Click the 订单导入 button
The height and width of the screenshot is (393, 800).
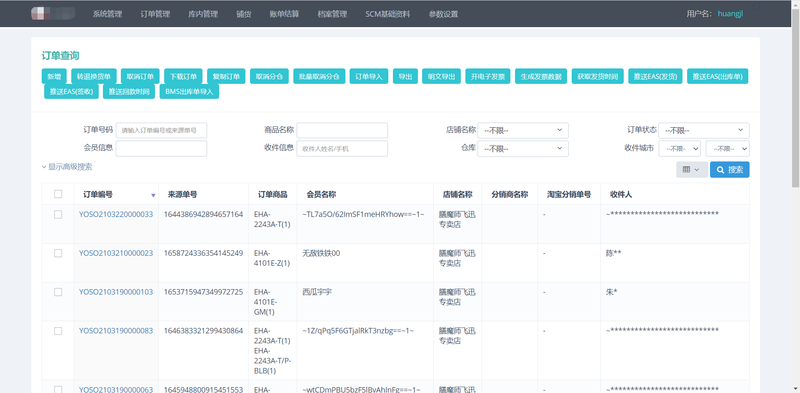tap(369, 76)
